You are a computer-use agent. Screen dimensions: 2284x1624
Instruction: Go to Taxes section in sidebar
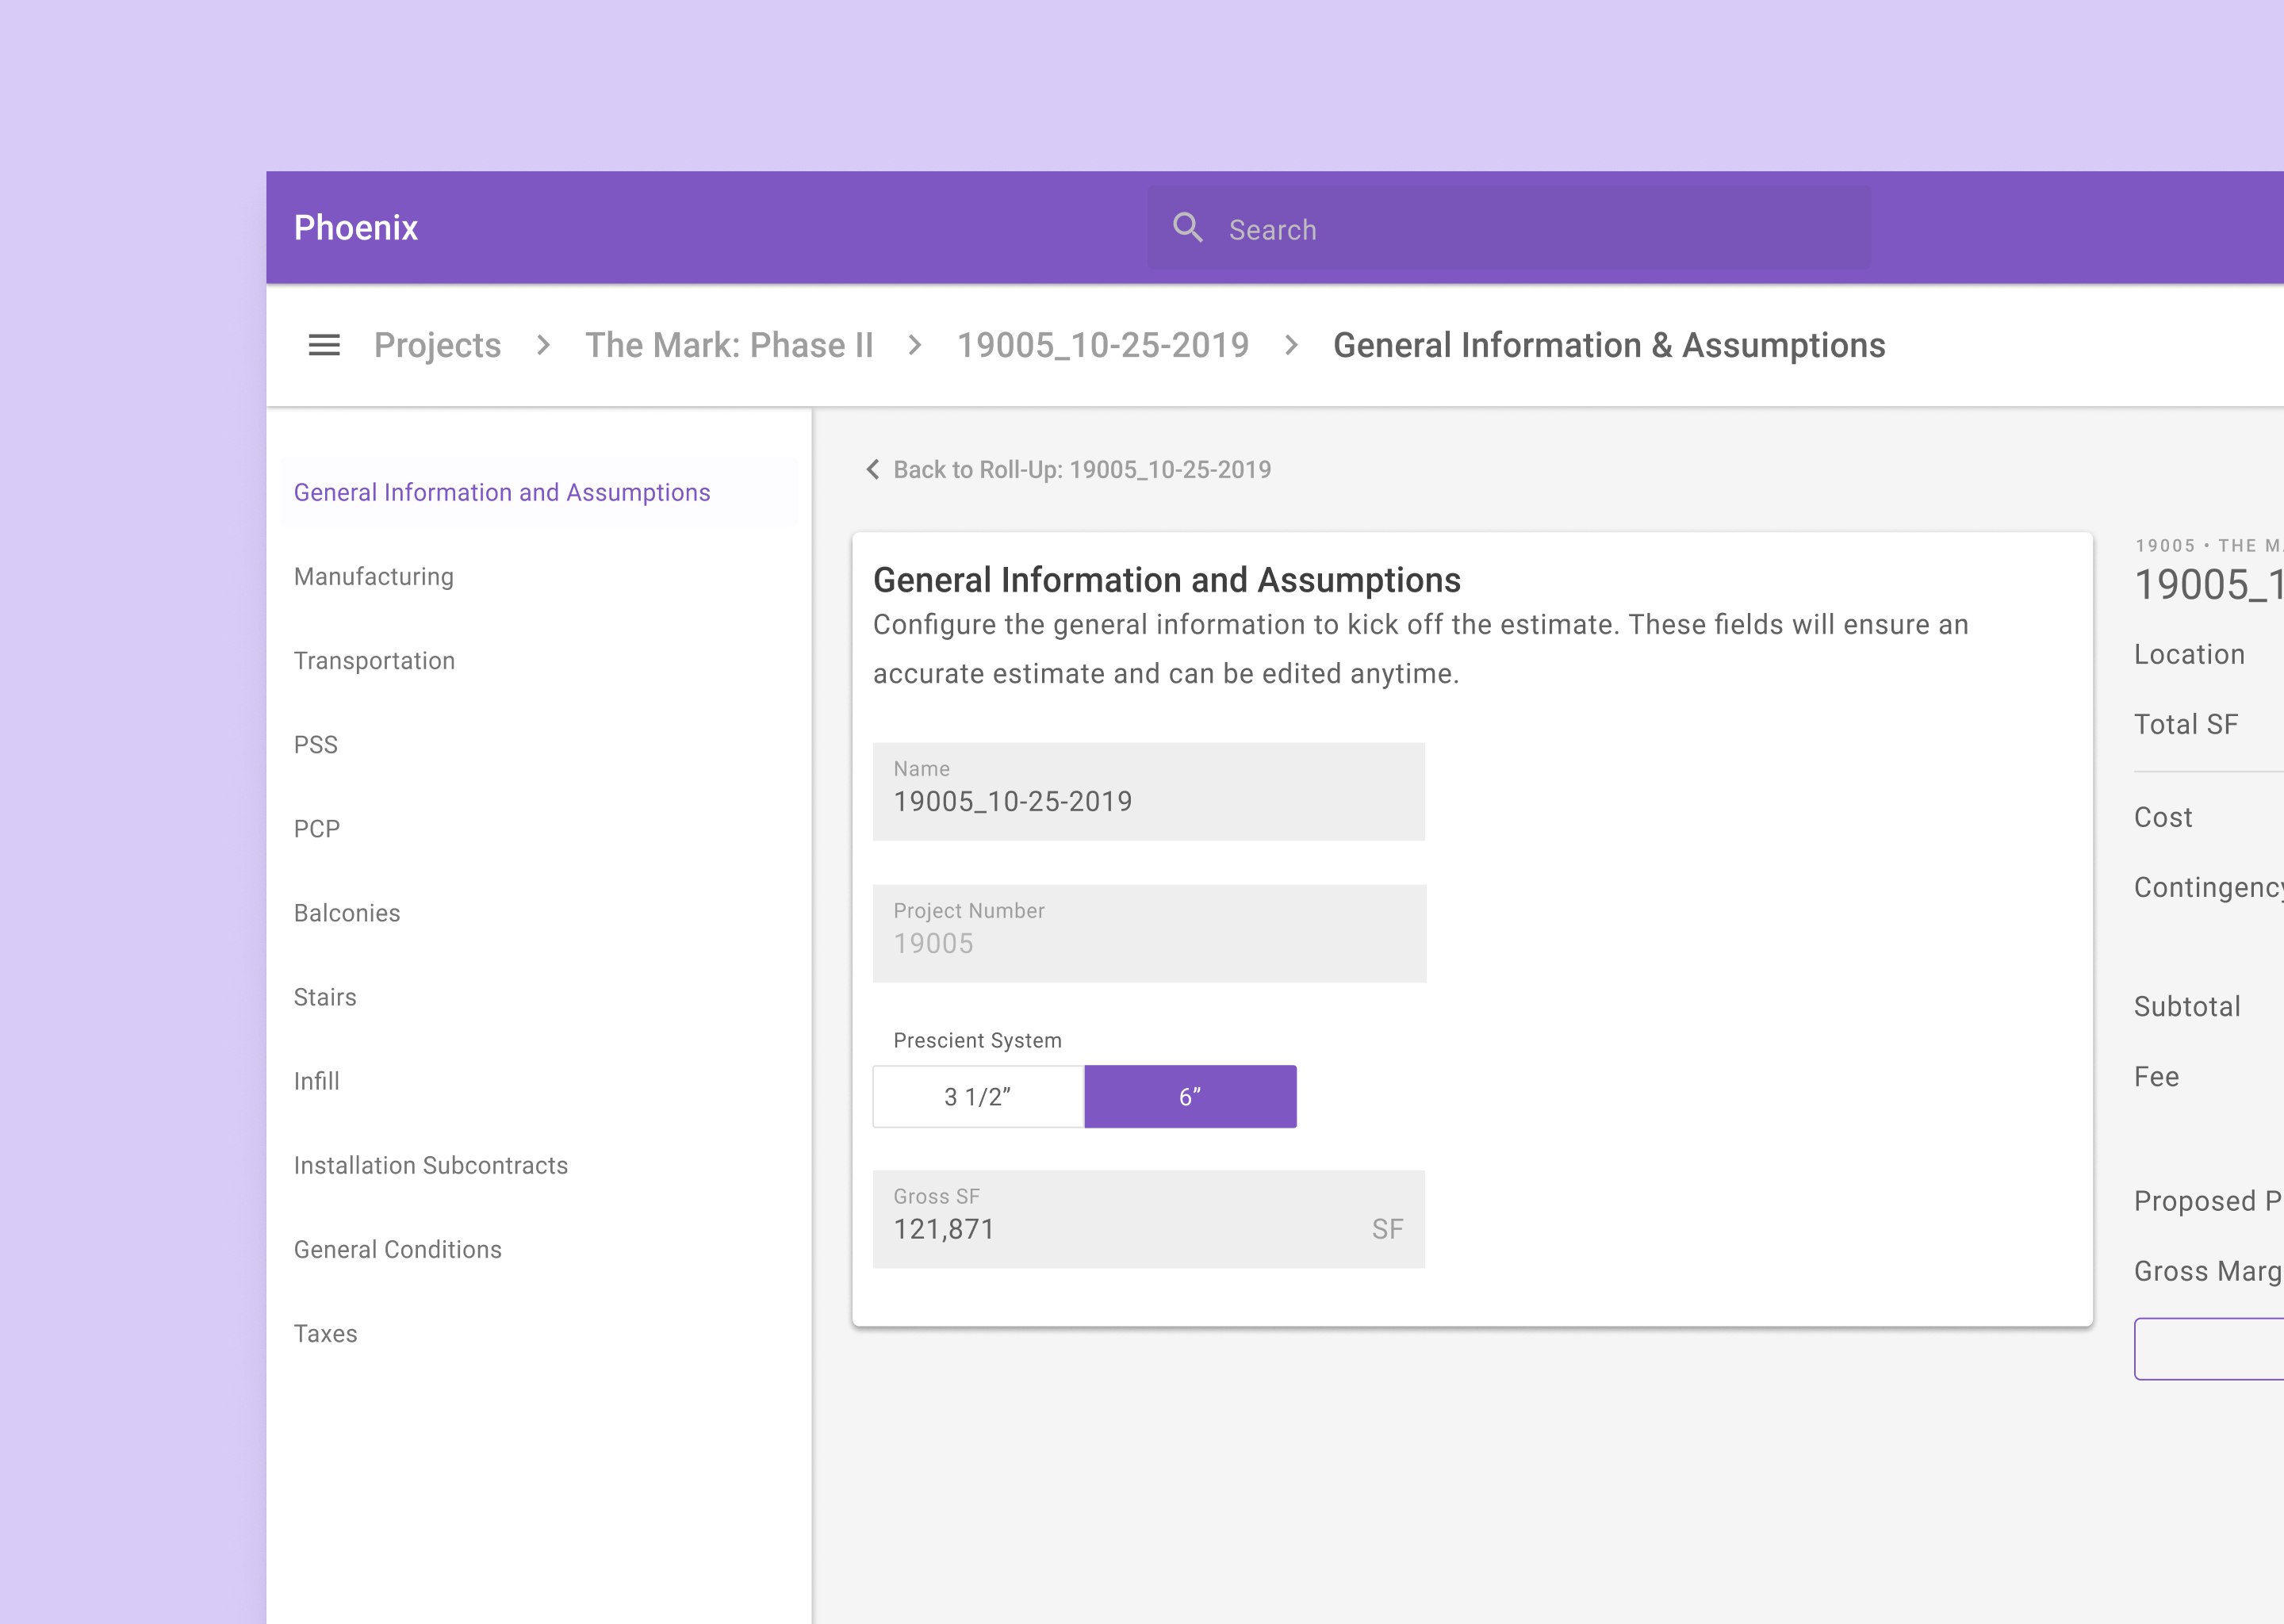325,1333
